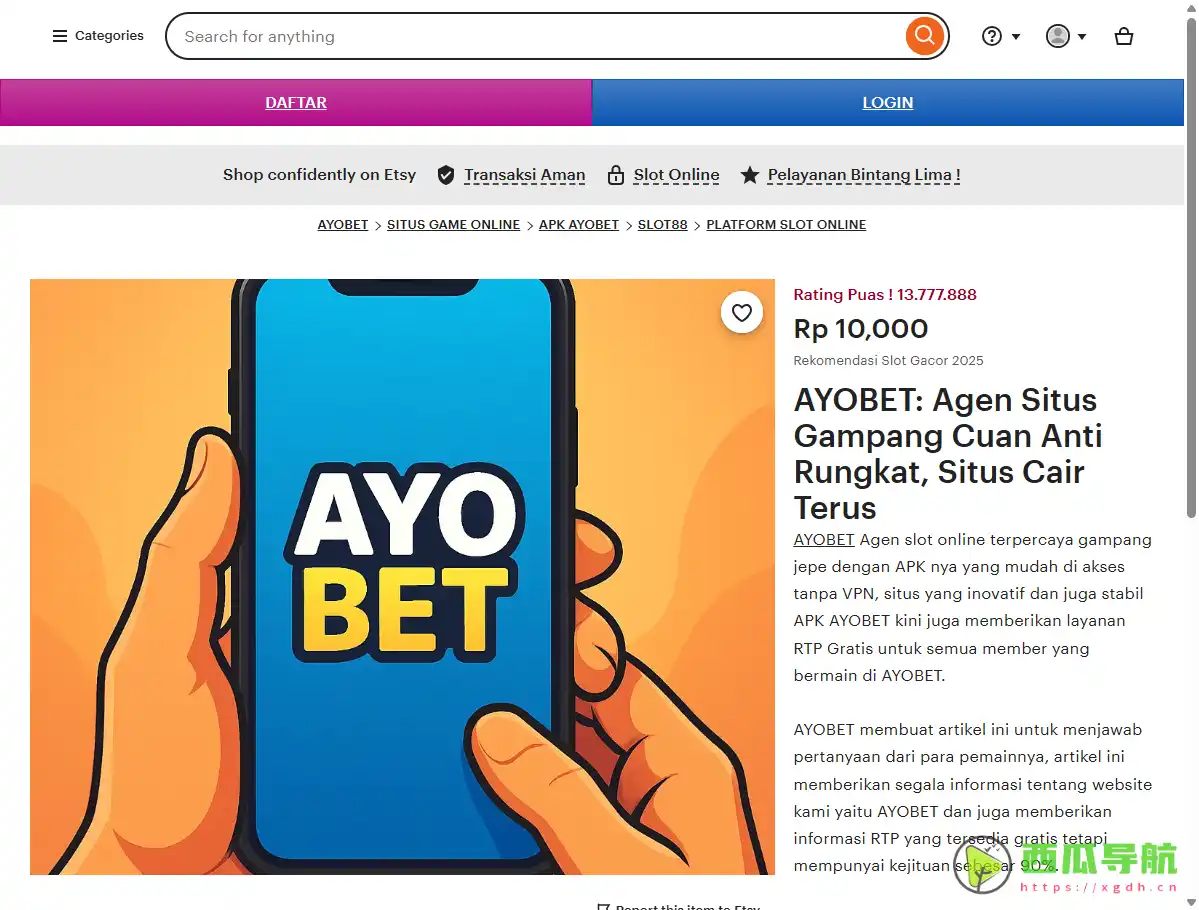Click the help question mark icon
Screen dimensions: 1199x910
[x=992, y=36]
